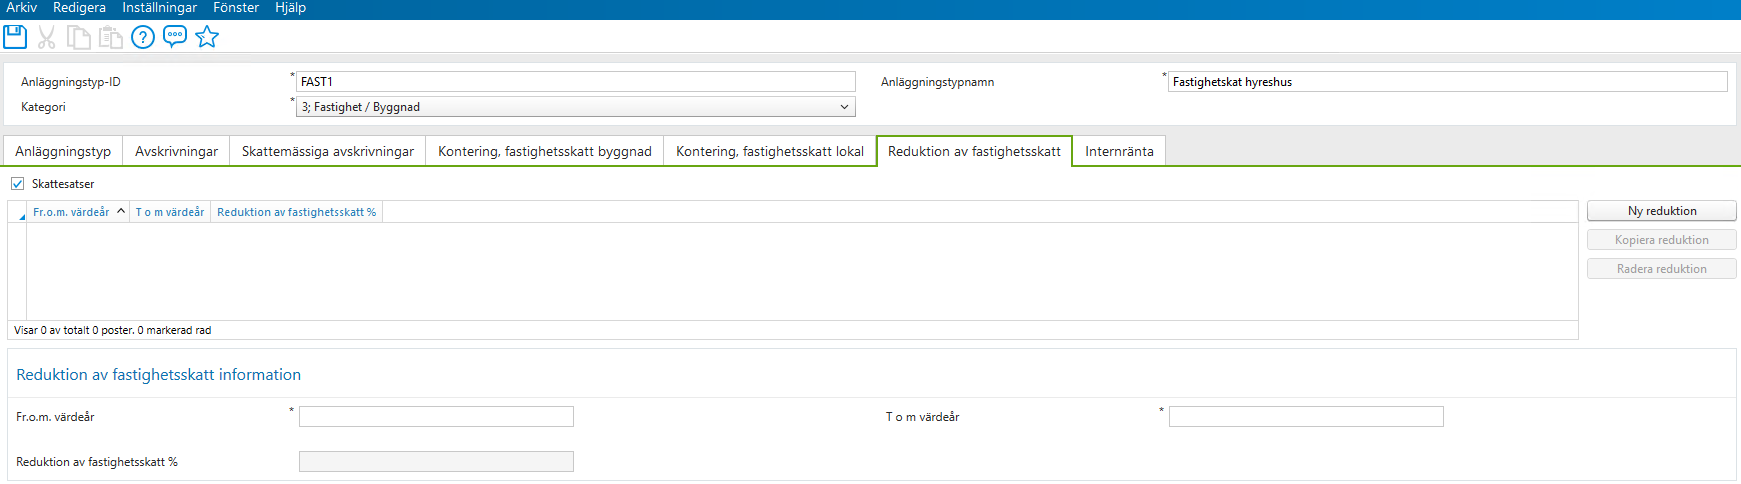Image resolution: width=1741 pixels, height=484 pixels.
Task: Open the Kategori dropdown
Action: click(x=576, y=107)
